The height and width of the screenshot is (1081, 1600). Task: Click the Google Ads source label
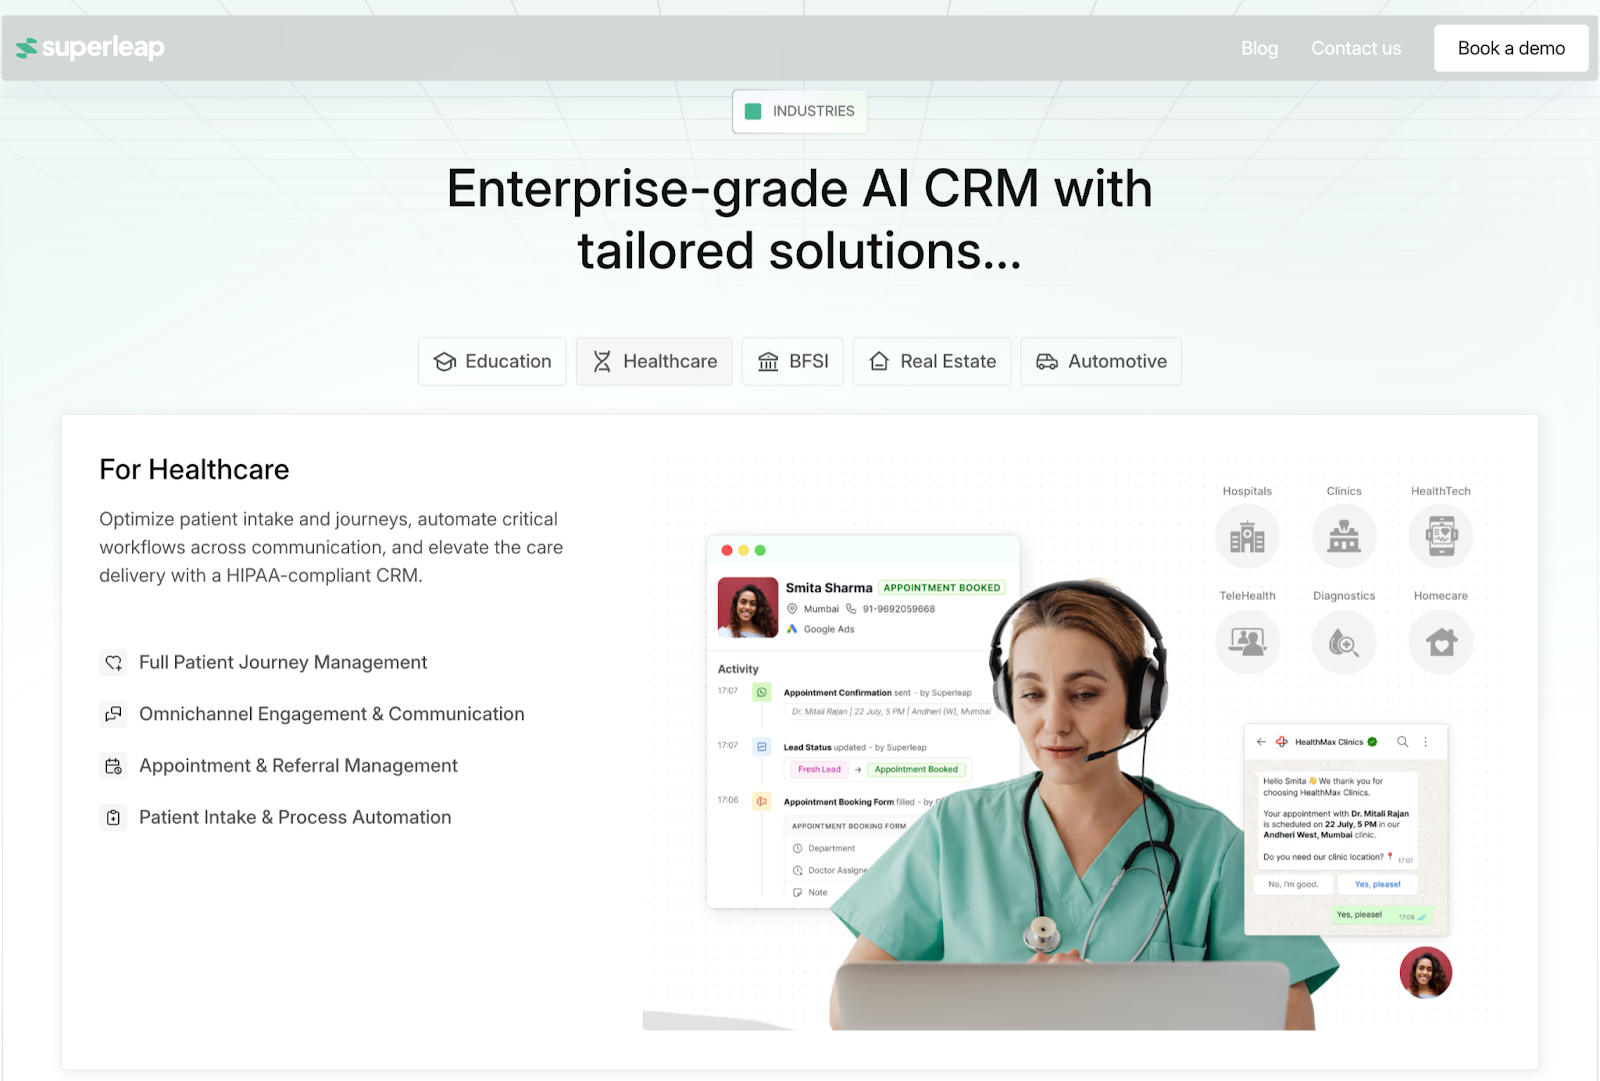click(x=829, y=629)
